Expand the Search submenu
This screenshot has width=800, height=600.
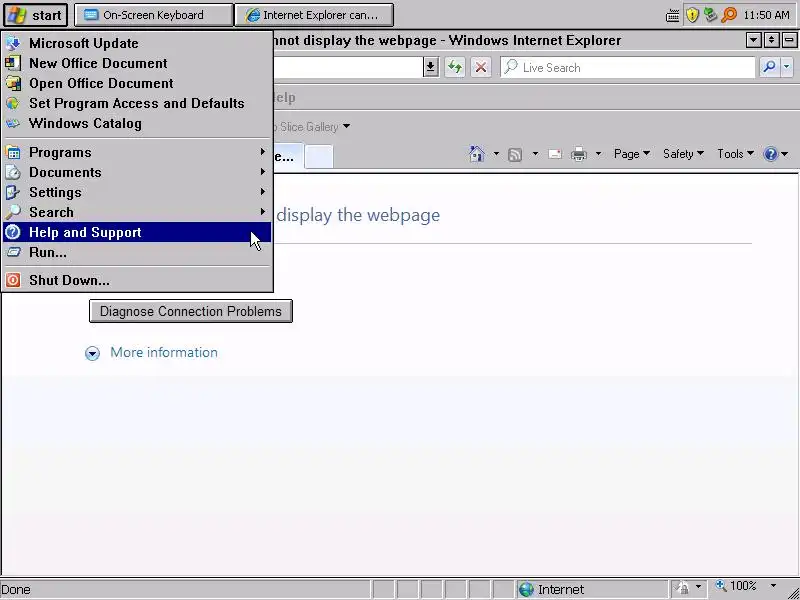137,212
